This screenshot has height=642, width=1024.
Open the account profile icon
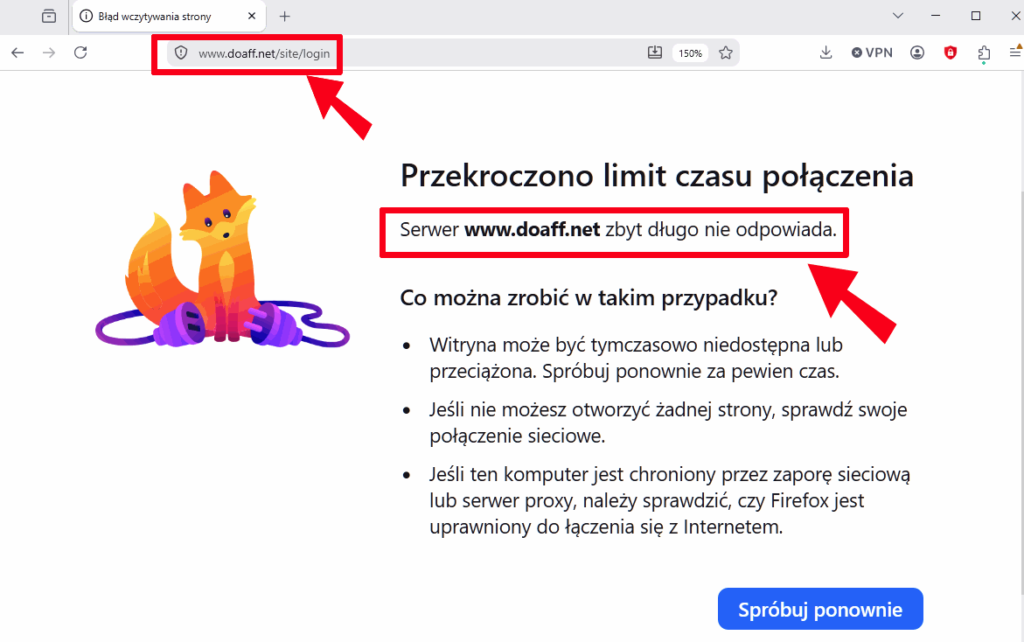coord(918,53)
